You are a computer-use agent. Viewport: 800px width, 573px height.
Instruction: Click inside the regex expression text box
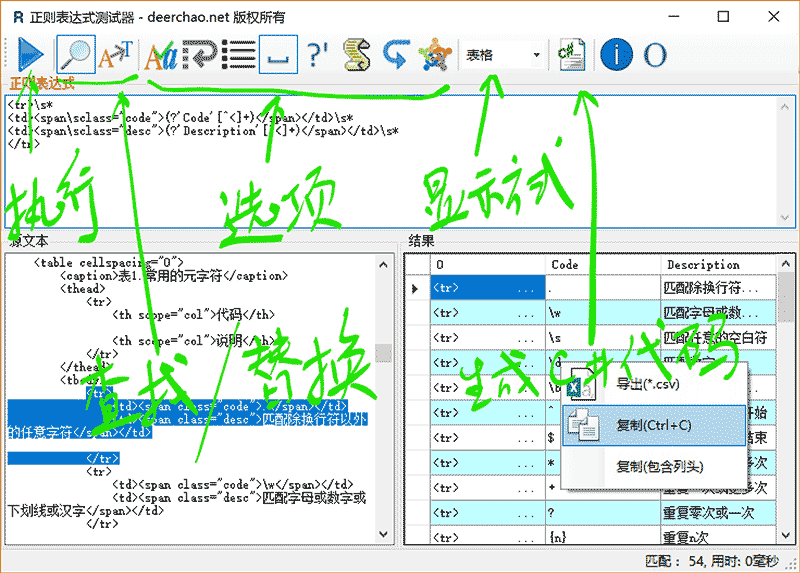[392, 161]
